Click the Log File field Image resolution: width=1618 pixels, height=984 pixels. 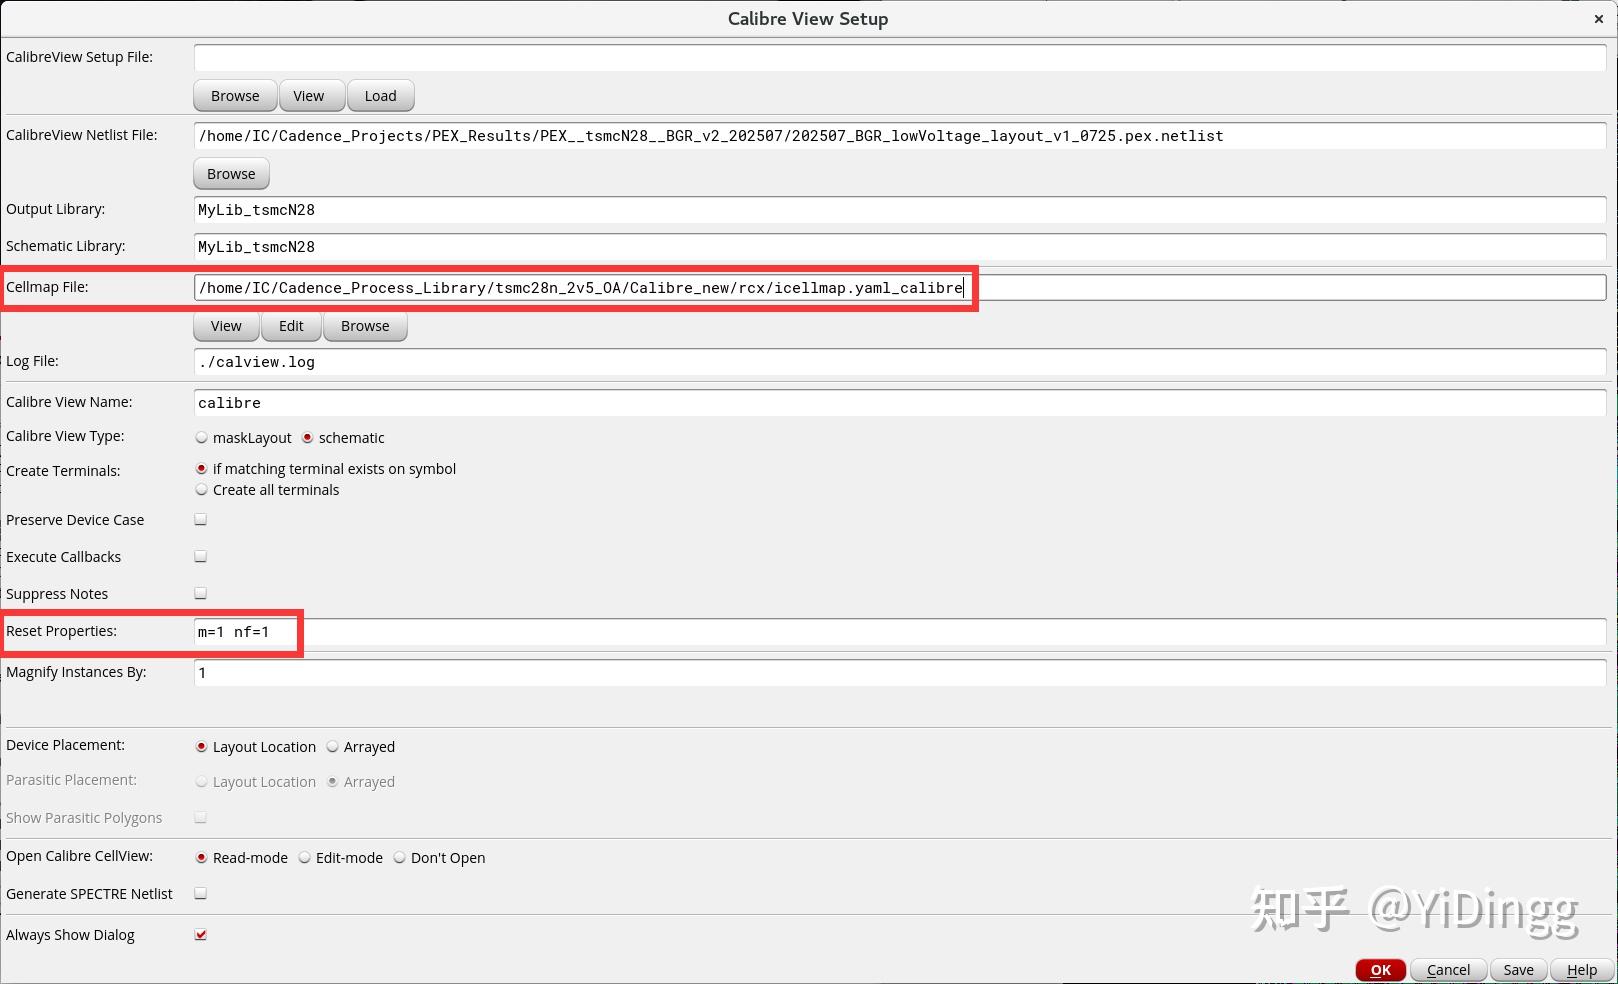coord(900,362)
